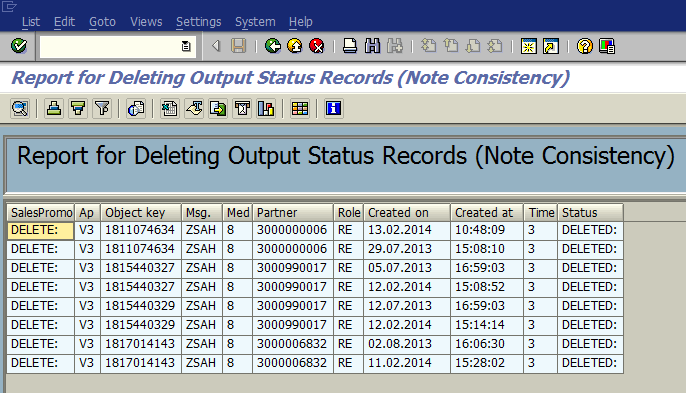Click the Generate Shortcut icon

[551, 46]
